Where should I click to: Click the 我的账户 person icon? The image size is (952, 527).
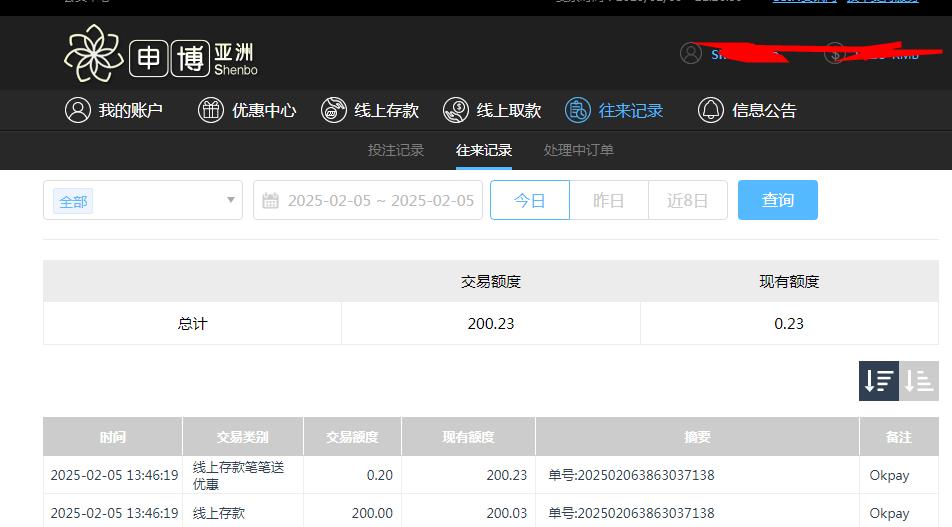click(x=78, y=110)
